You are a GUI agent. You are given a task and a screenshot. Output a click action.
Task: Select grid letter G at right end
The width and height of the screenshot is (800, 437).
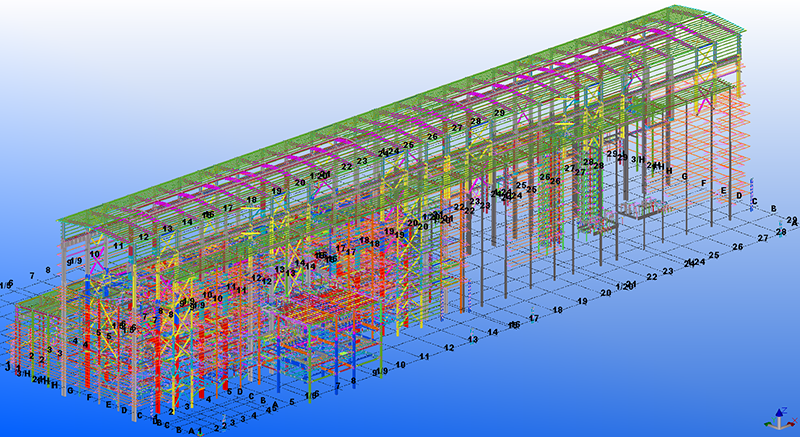pos(685,177)
